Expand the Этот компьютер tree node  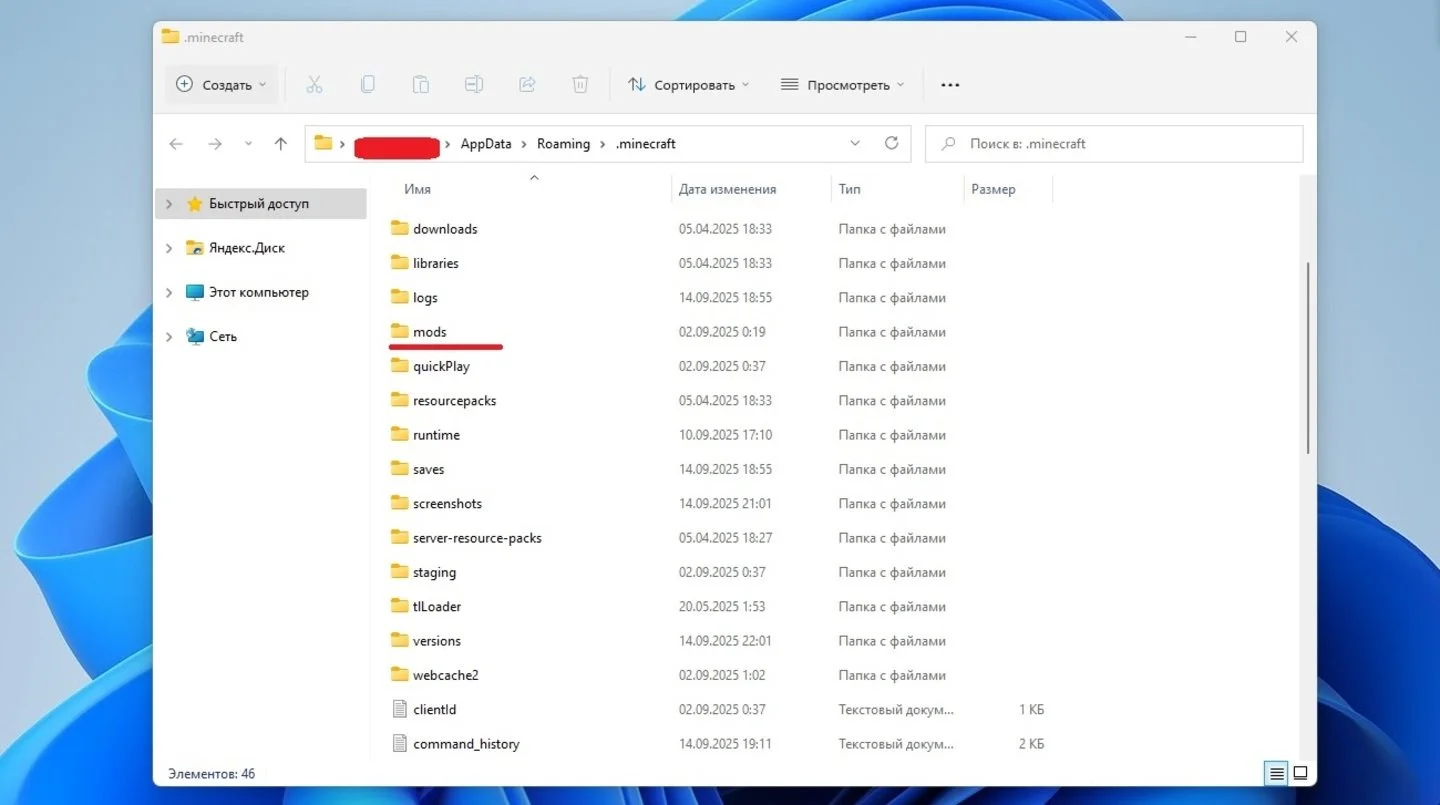pyautogui.click(x=169, y=293)
